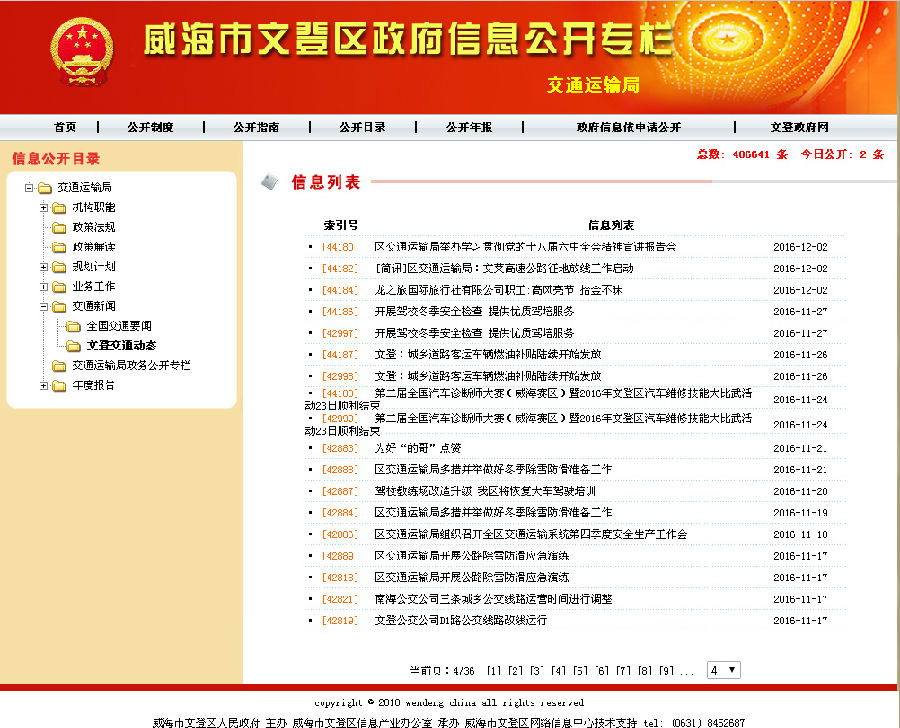Expand the 规划计划 tree node

click(x=44, y=267)
